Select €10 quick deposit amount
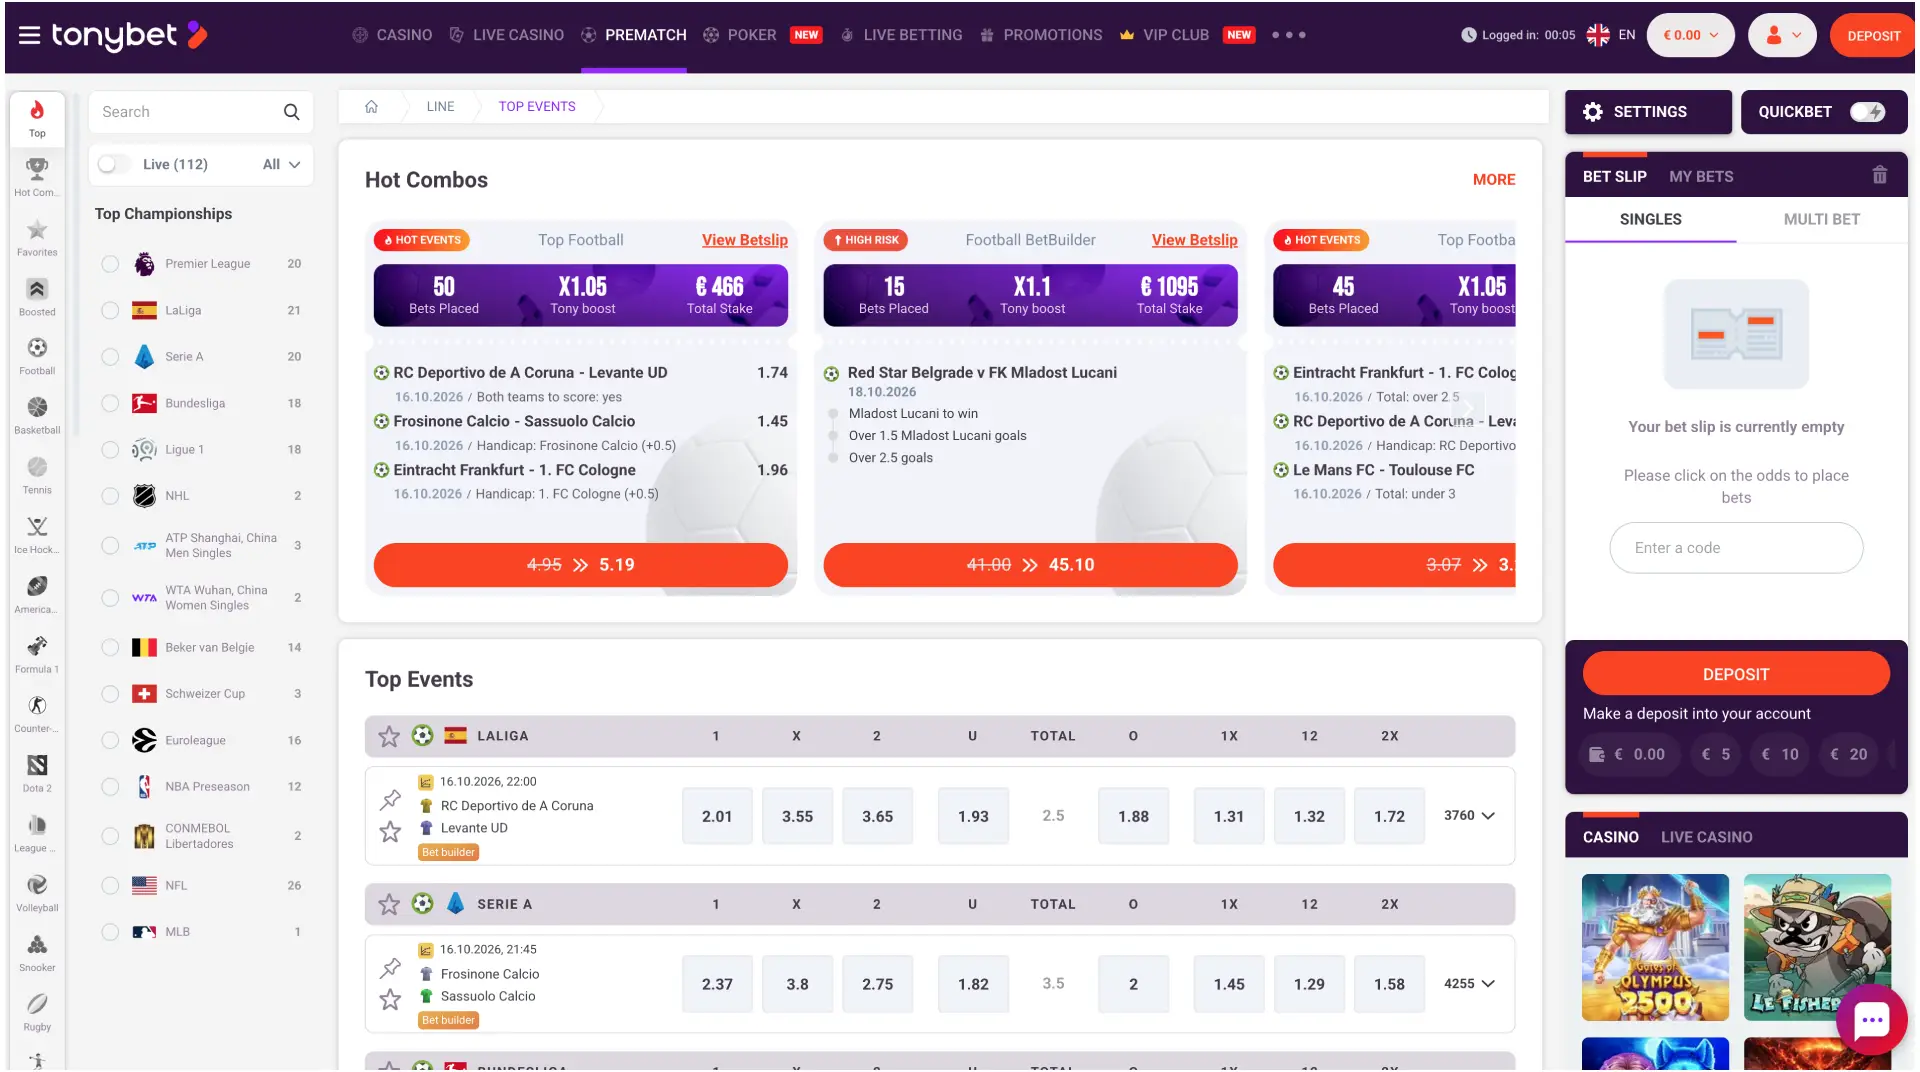The height and width of the screenshot is (1072, 1920). 1780,755
